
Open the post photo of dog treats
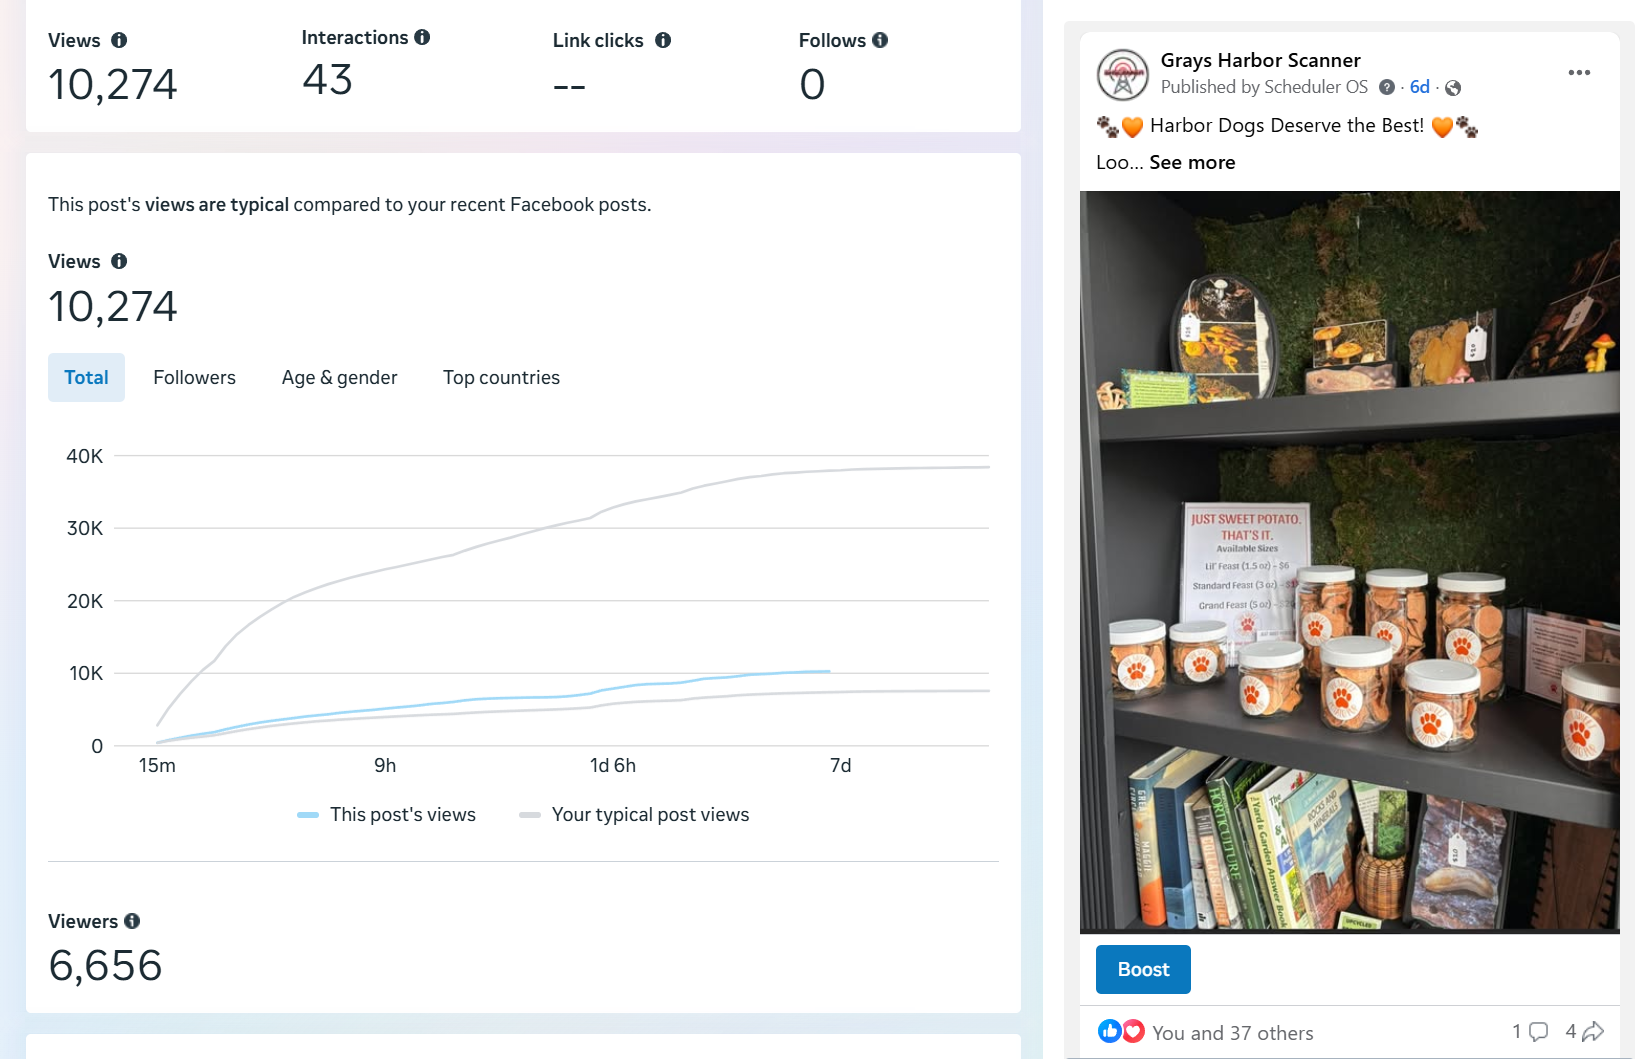1349,561
